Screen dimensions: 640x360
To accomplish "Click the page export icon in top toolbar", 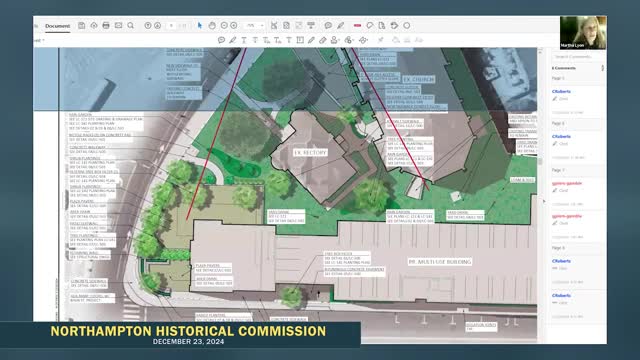I will point(382,25).
